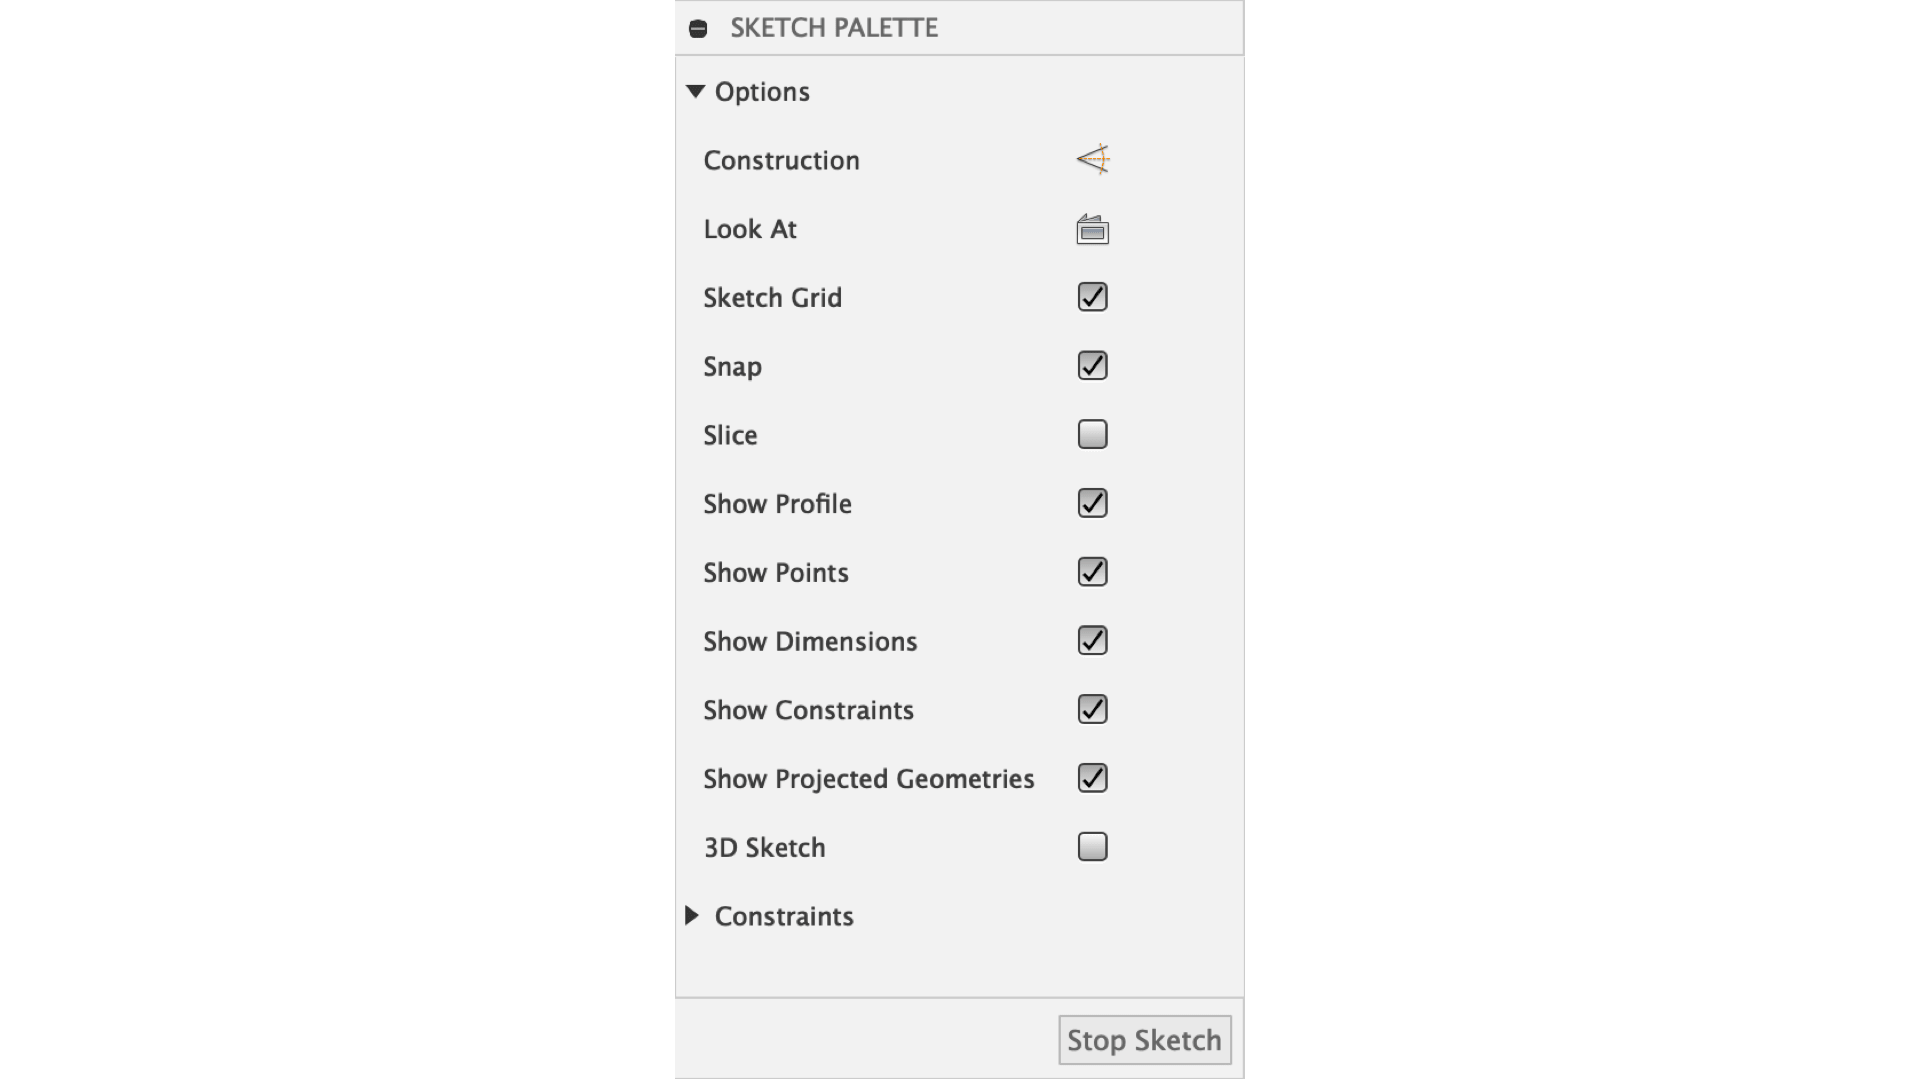Viewport: 1920px width, 1080px height.
Task: Toggle Show Profile checkbox off
Action: tap(1093, 503)
